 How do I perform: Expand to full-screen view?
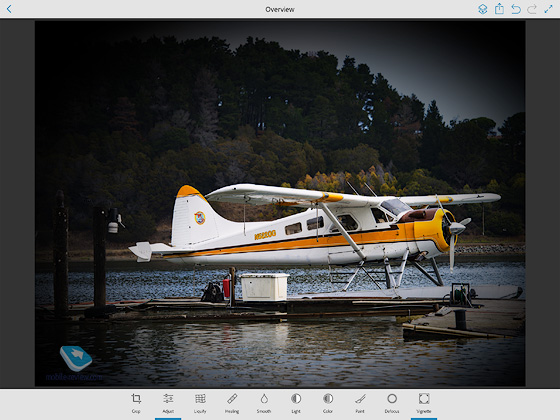[x=548, y=9]
